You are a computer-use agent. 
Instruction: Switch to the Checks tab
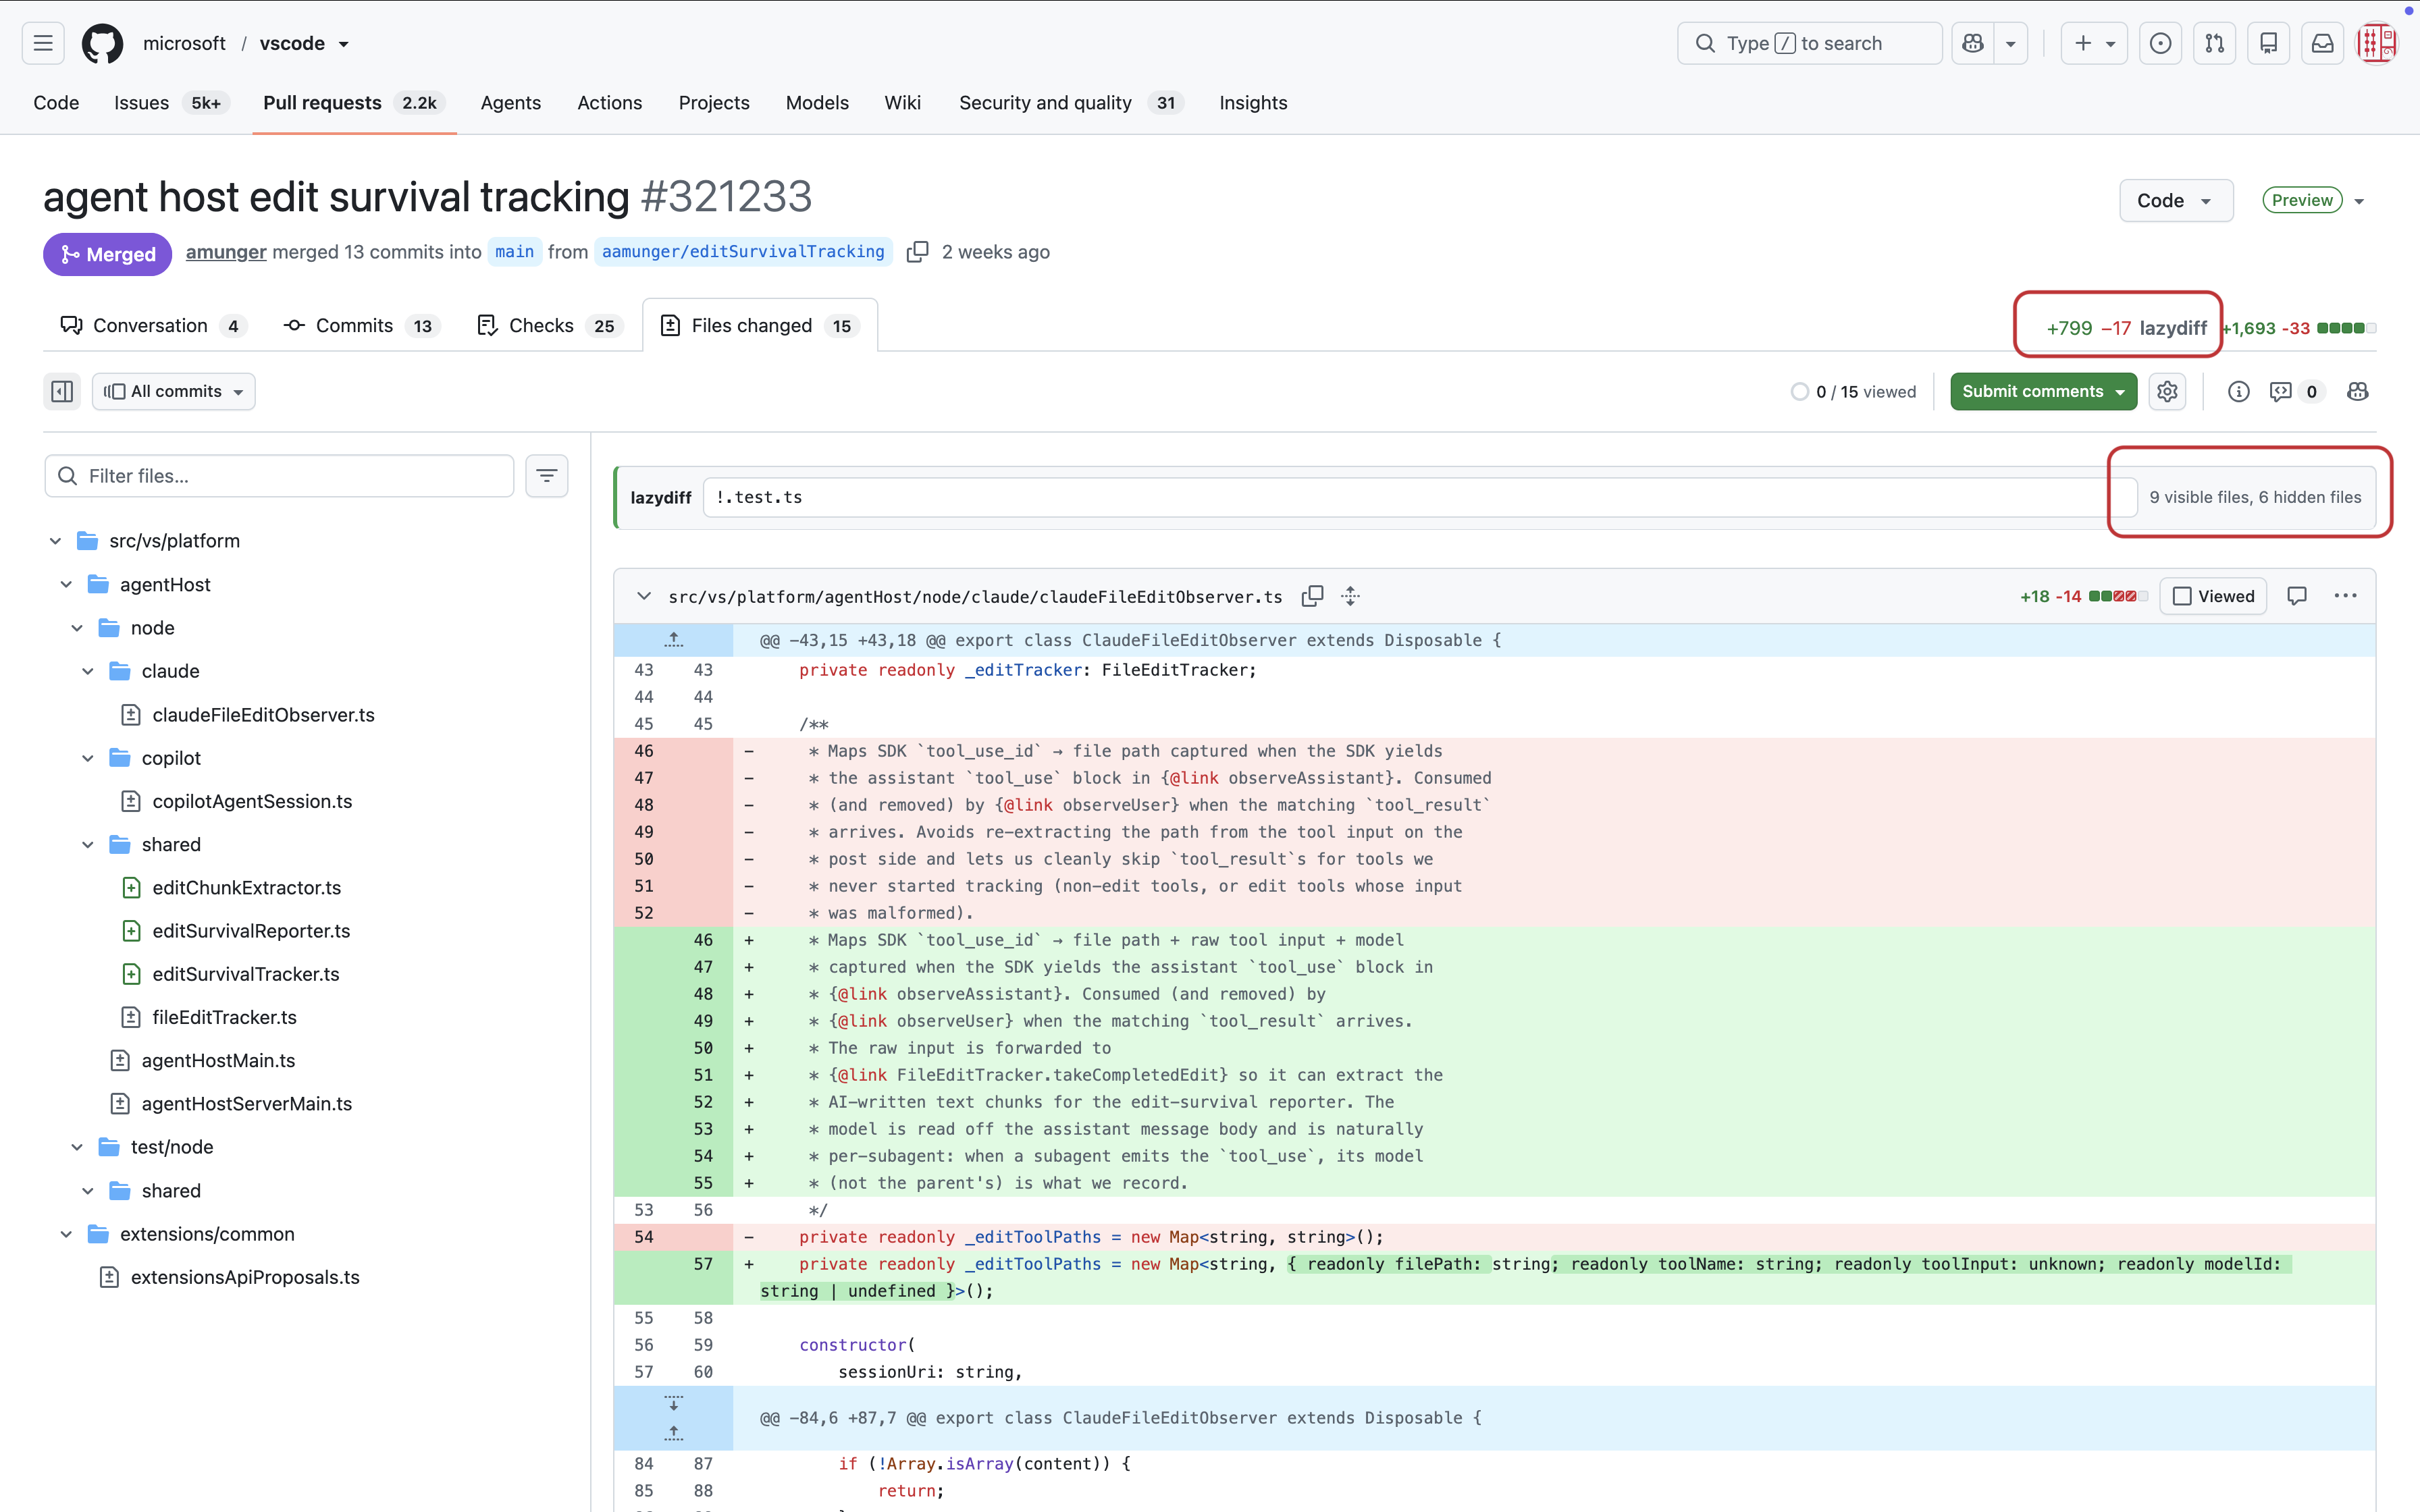click(549, 325)
